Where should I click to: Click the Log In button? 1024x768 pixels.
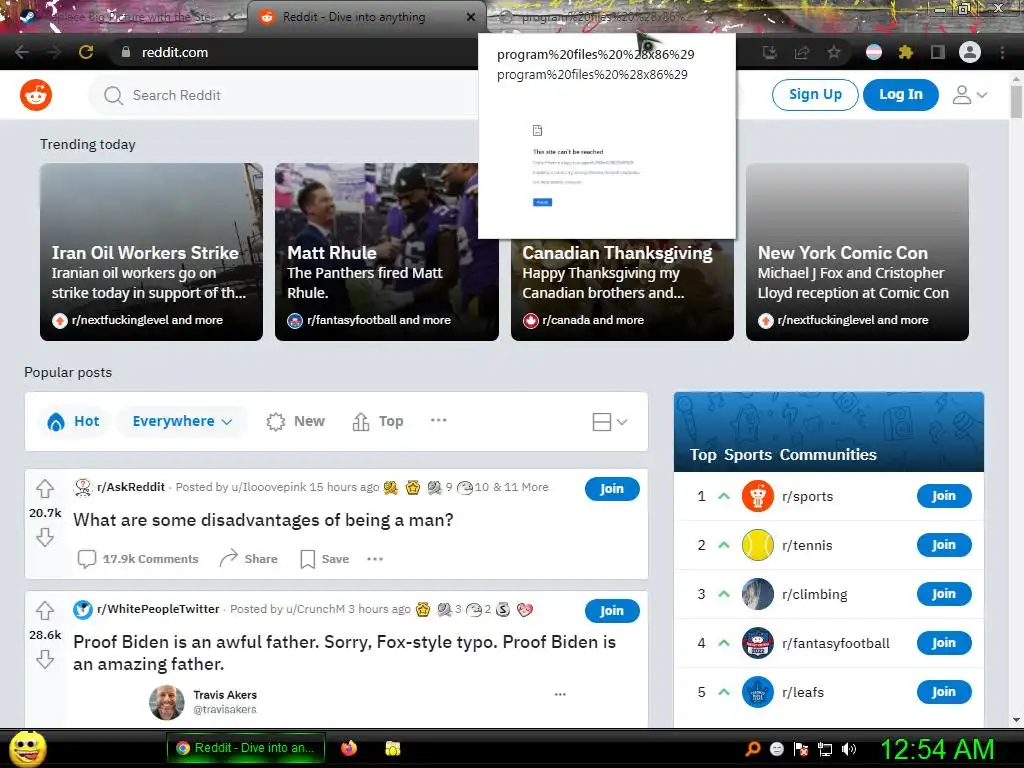pos(901,95)
